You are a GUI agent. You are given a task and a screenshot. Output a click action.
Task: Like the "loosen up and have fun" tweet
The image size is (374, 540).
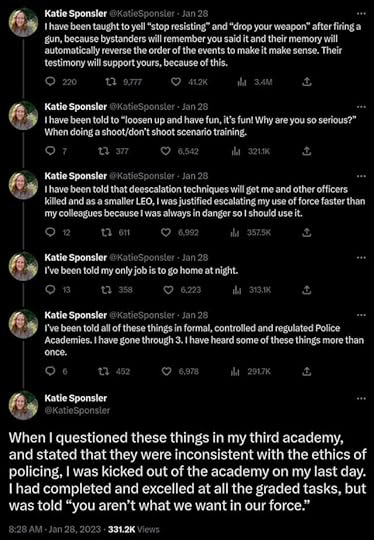166,151
